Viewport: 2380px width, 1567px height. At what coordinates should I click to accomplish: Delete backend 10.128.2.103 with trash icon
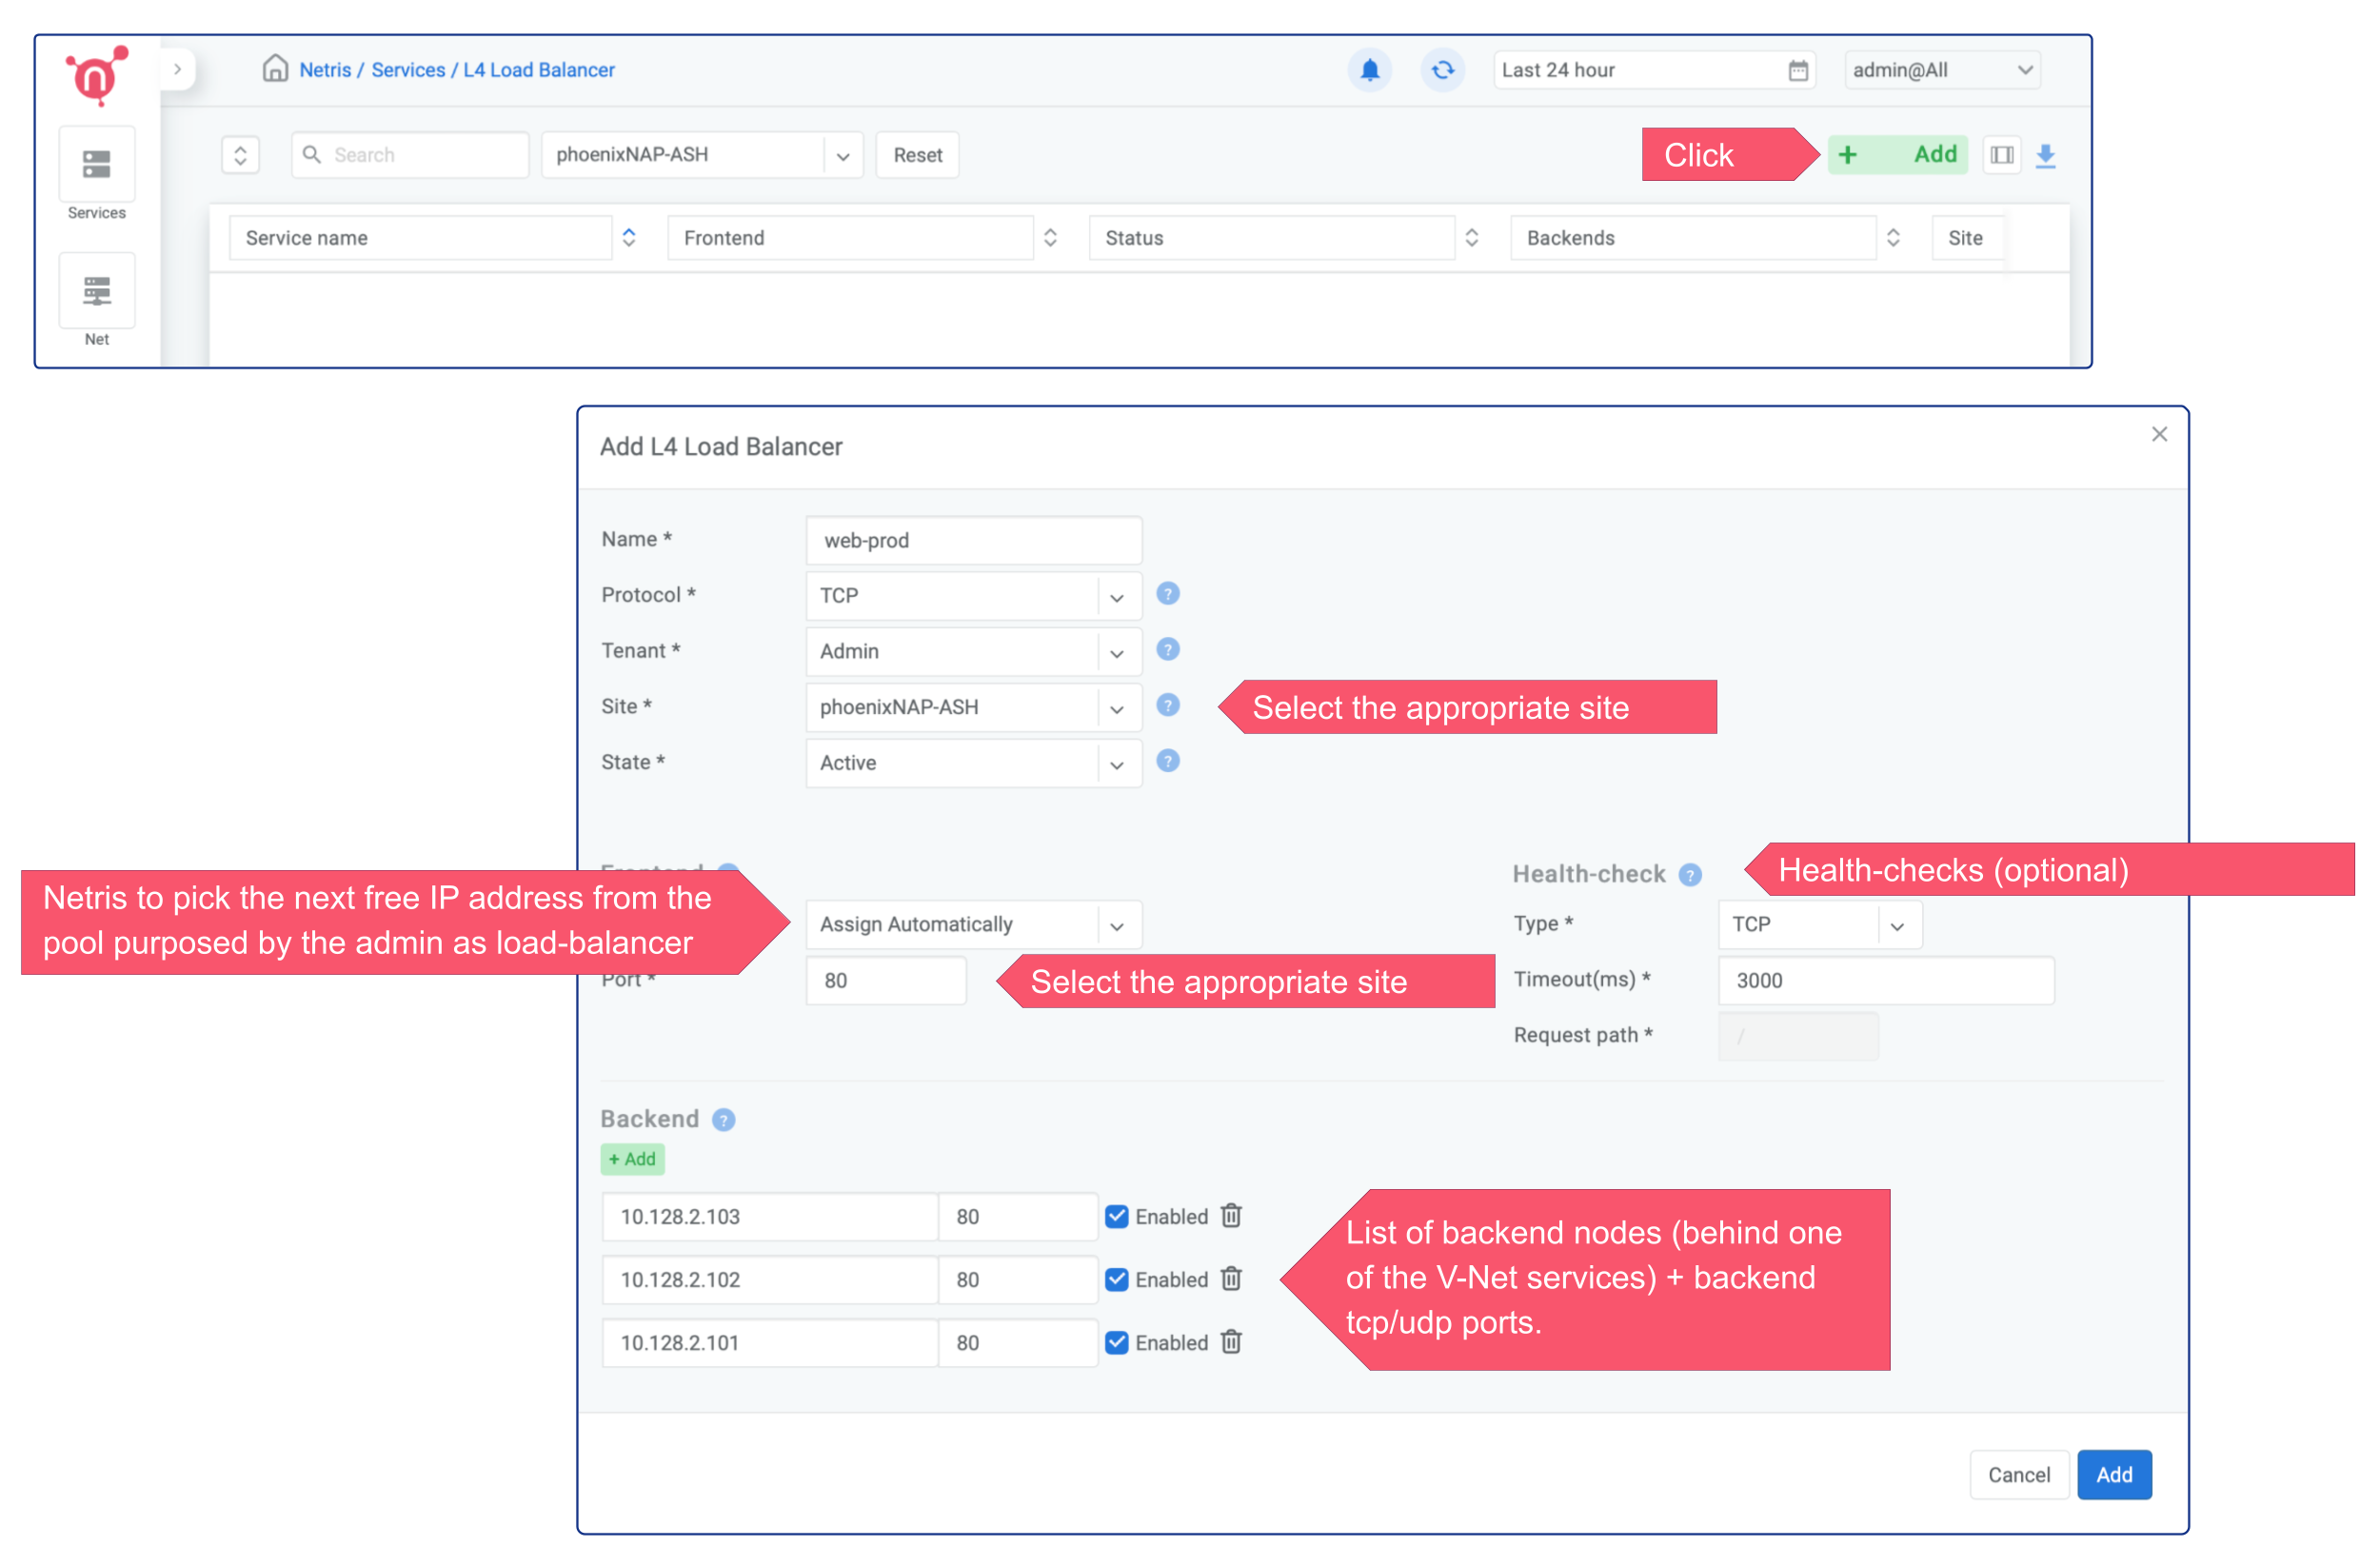(1231, 1216)
